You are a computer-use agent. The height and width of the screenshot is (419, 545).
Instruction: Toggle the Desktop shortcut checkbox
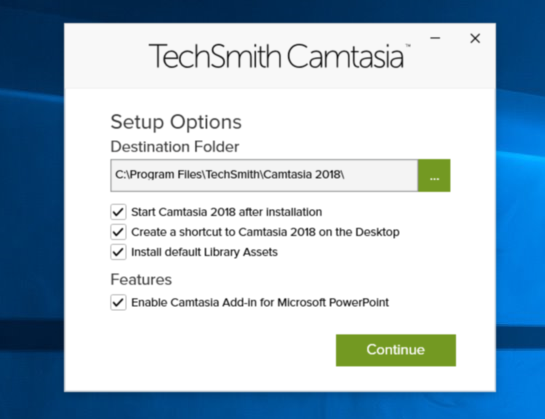[x=118, y=232]
